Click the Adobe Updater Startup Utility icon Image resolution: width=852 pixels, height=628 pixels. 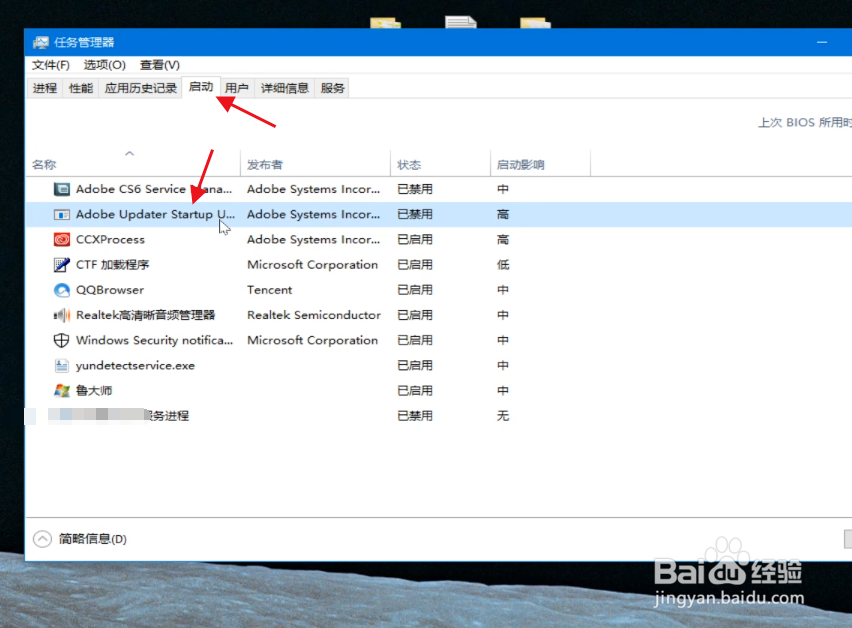pos(62,215)
